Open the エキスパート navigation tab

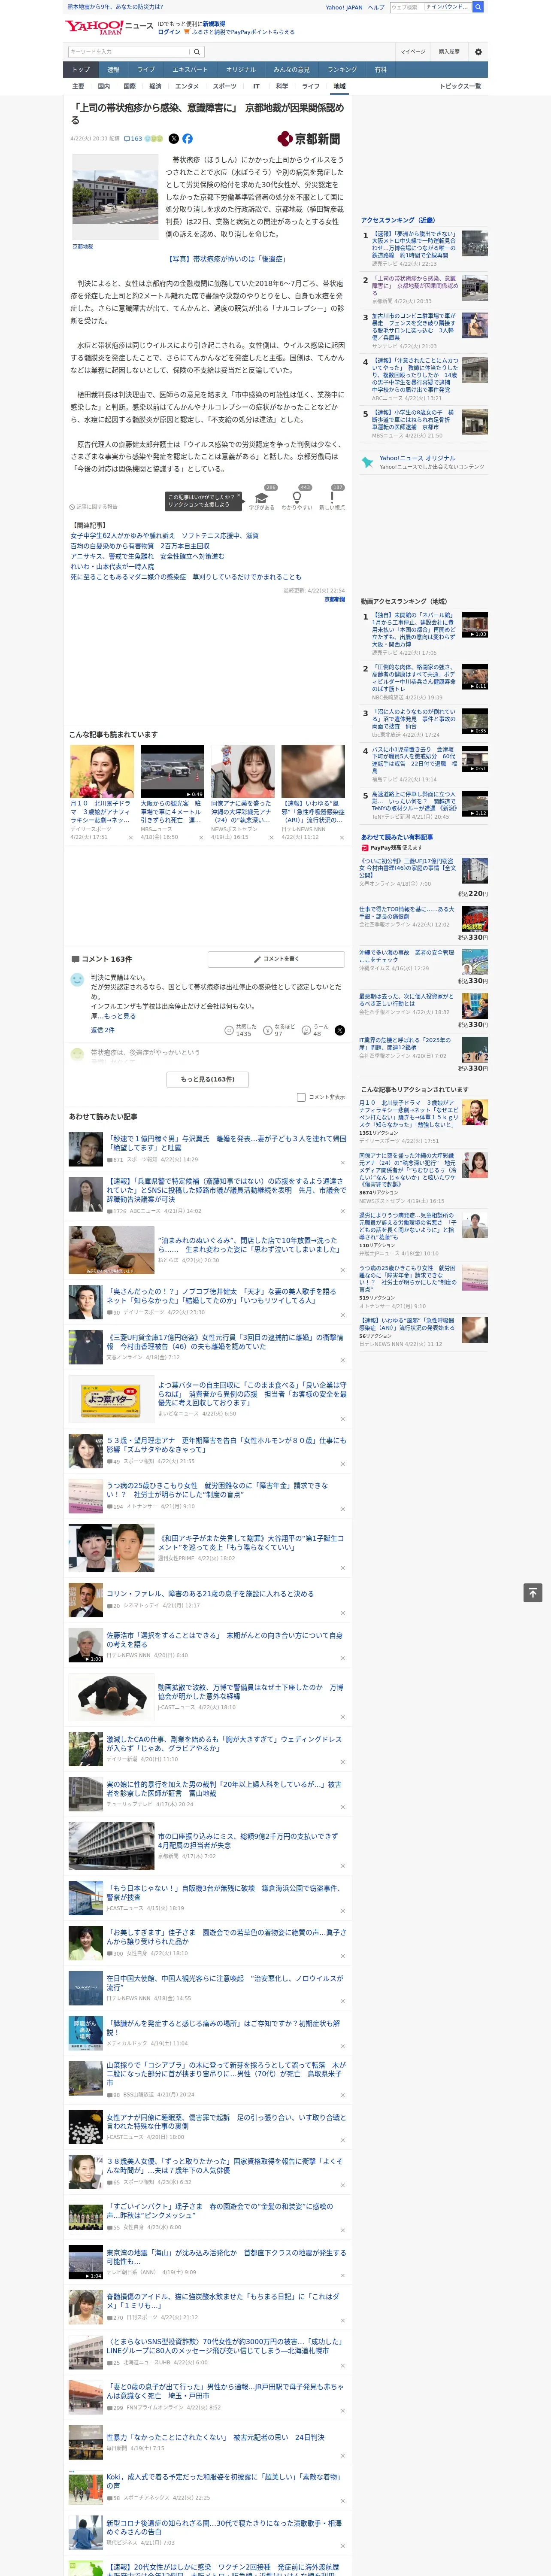click(190, 70)
